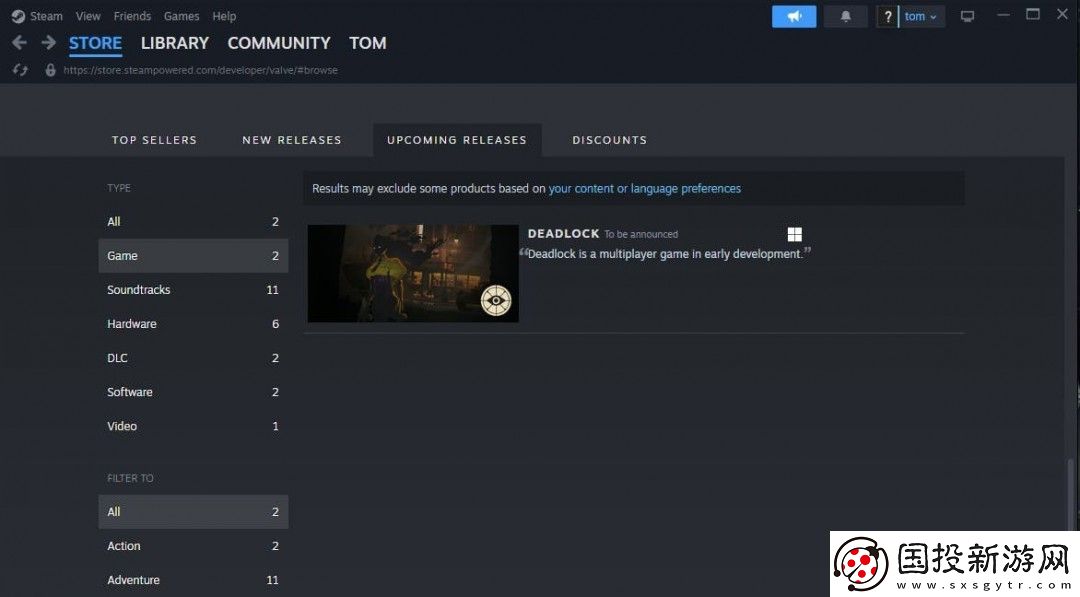This screenshot has width=1080, height=597.
Task: Open the Deadlock game title link
Action: click(x=563, y=234)
